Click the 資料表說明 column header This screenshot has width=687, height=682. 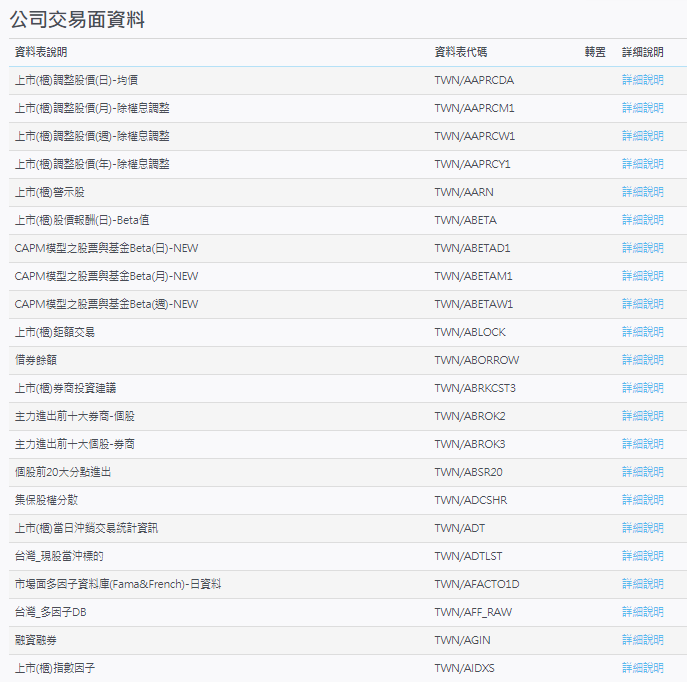41,52
